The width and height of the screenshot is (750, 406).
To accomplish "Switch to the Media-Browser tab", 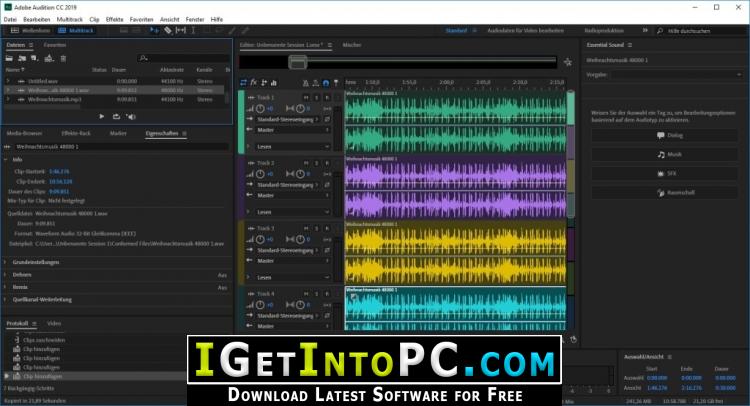I will [x=24, y=133].
